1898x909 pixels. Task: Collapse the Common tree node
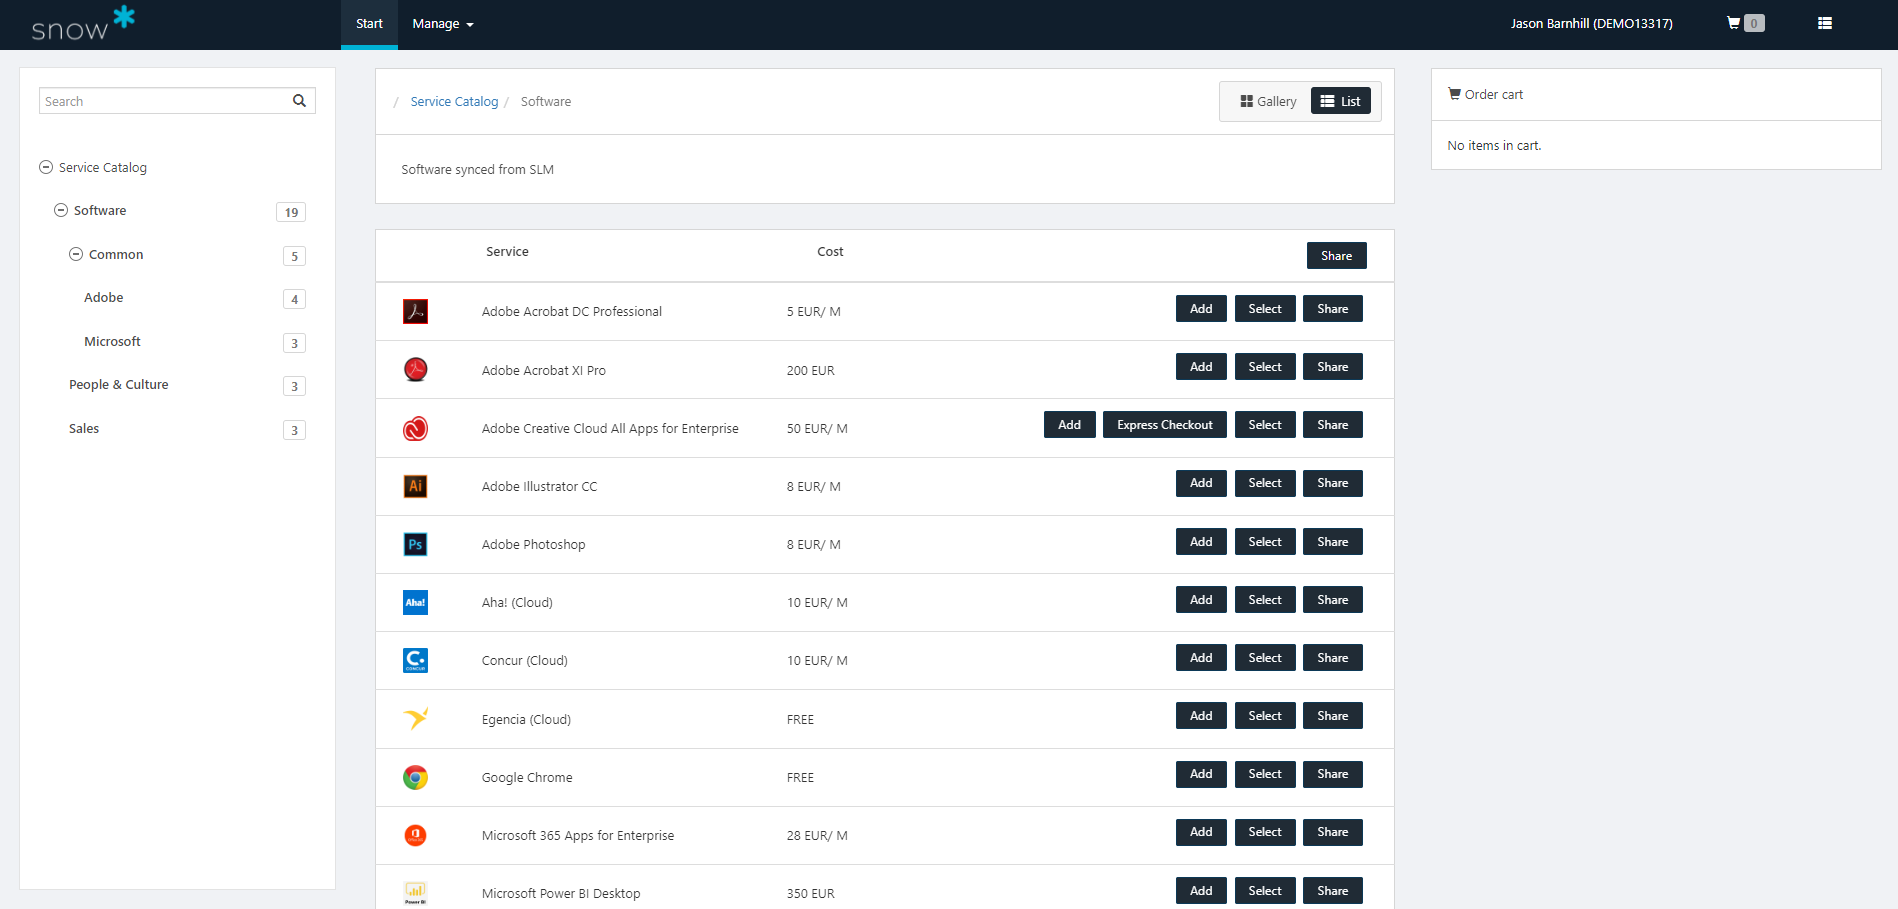click(x=76, y=254)
